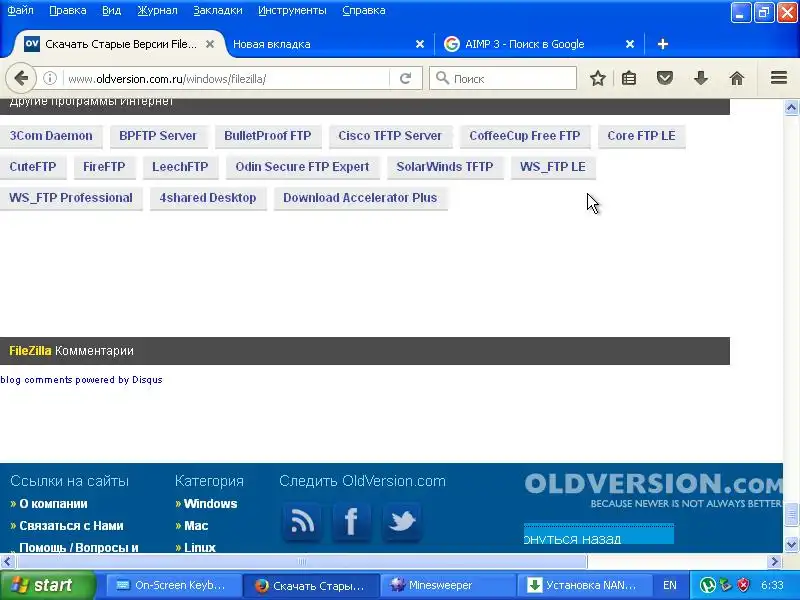Switch to Установка NAN taskbar item
Screen dimensions: 800x600
coord(585,585)
